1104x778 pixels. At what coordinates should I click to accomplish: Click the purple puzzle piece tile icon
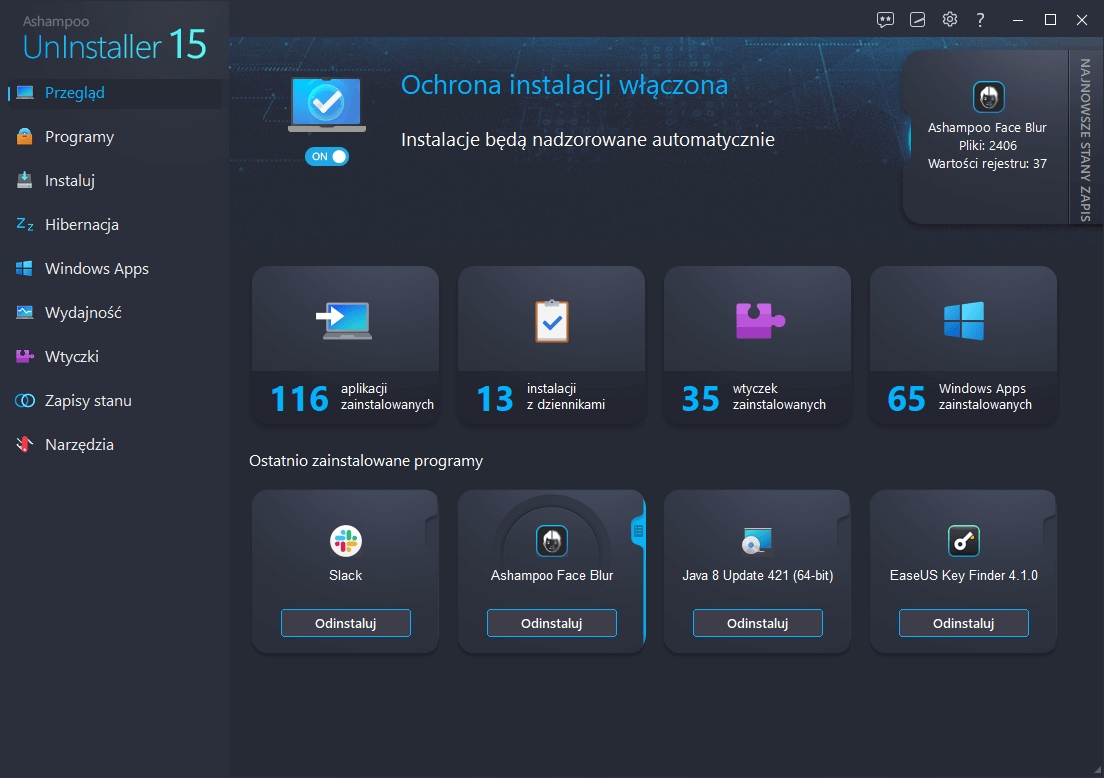760,320
